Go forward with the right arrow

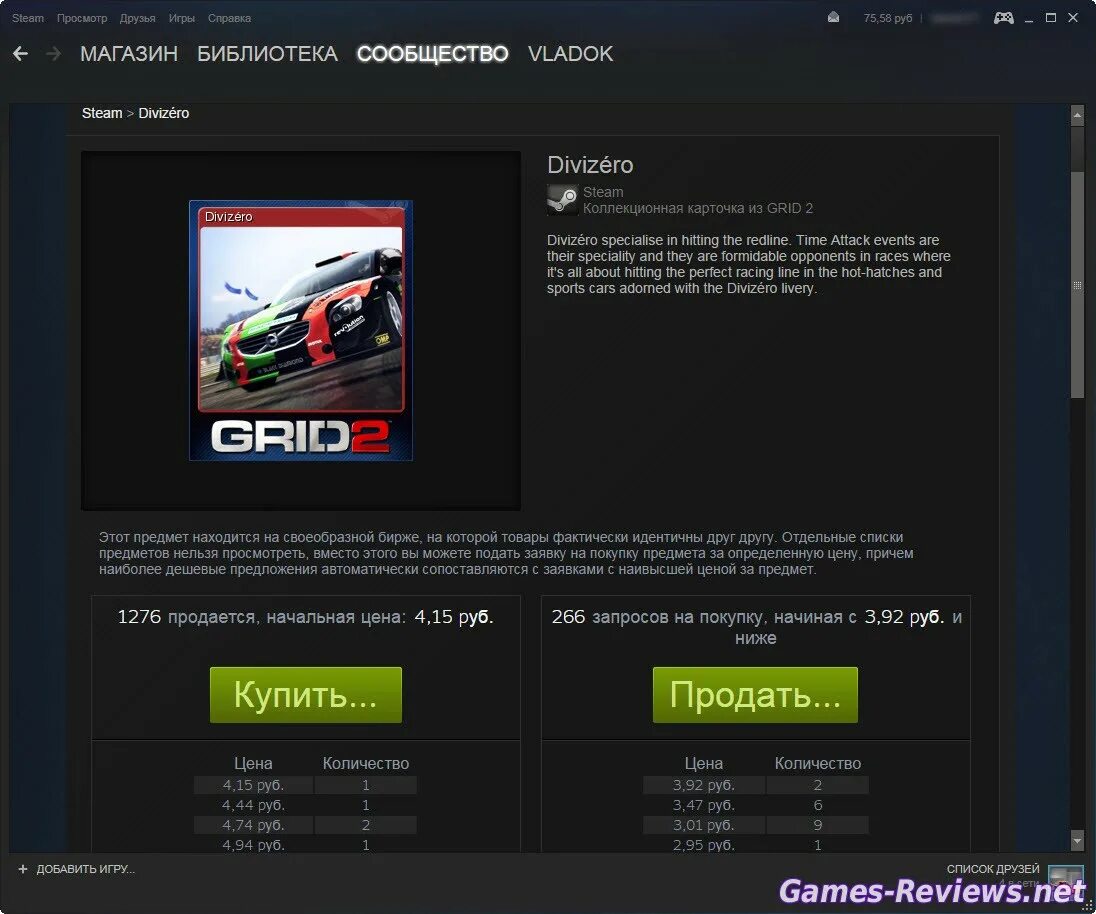pyautogui.click(x=53, y=54)
